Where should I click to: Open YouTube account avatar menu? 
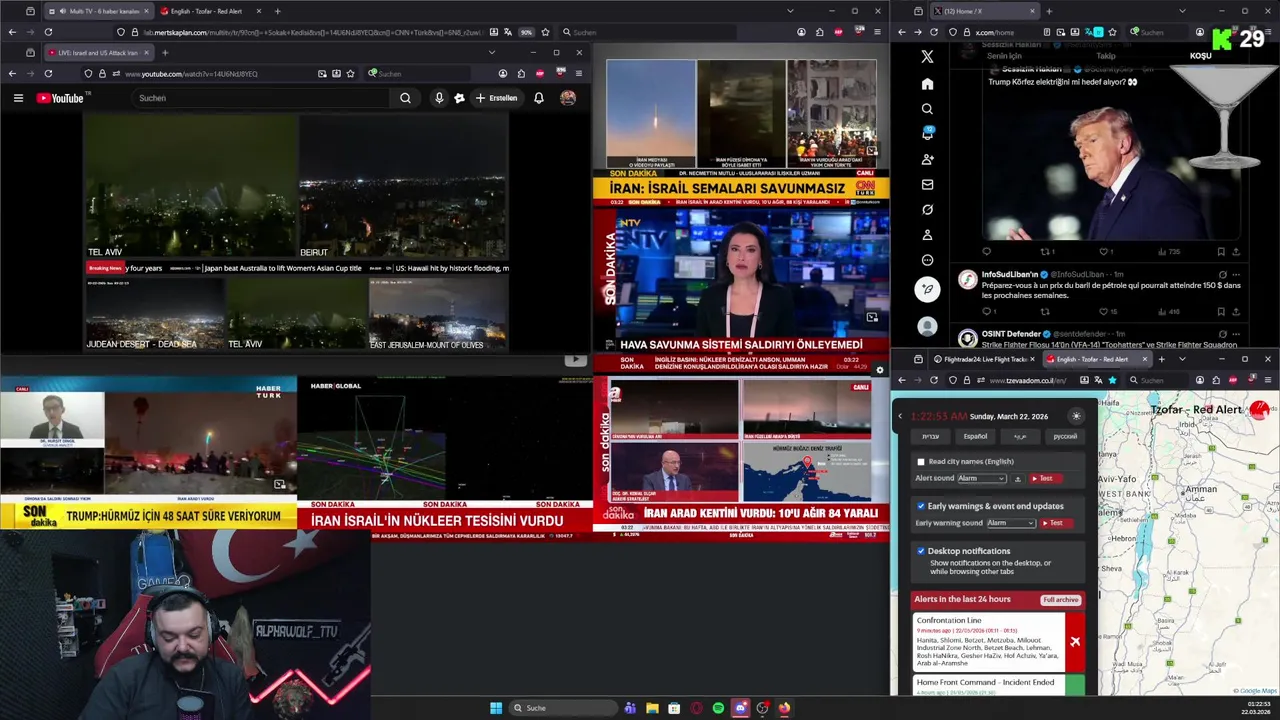[568, 98]
